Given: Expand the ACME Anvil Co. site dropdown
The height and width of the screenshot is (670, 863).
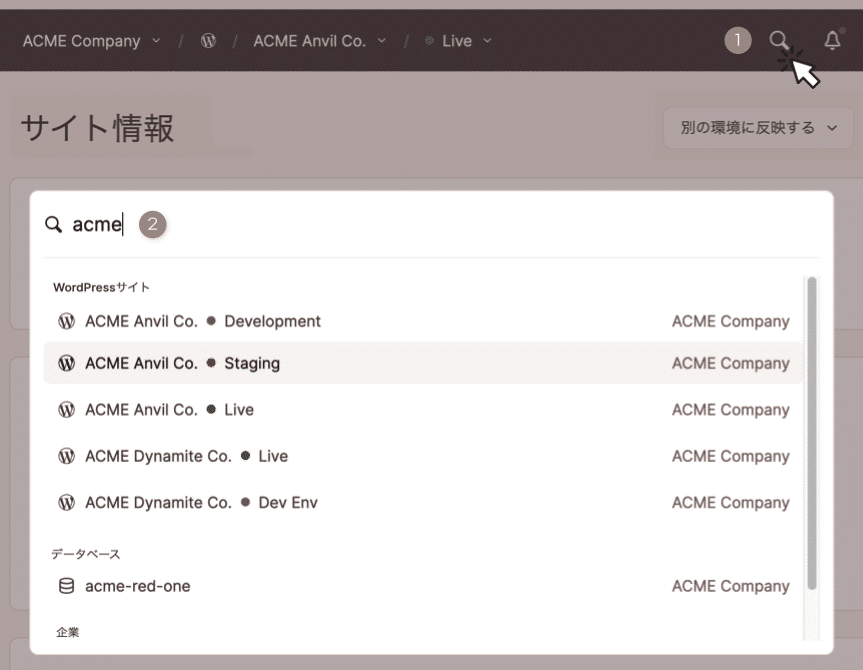Looking at the screenshot, I should click(319, 41).
